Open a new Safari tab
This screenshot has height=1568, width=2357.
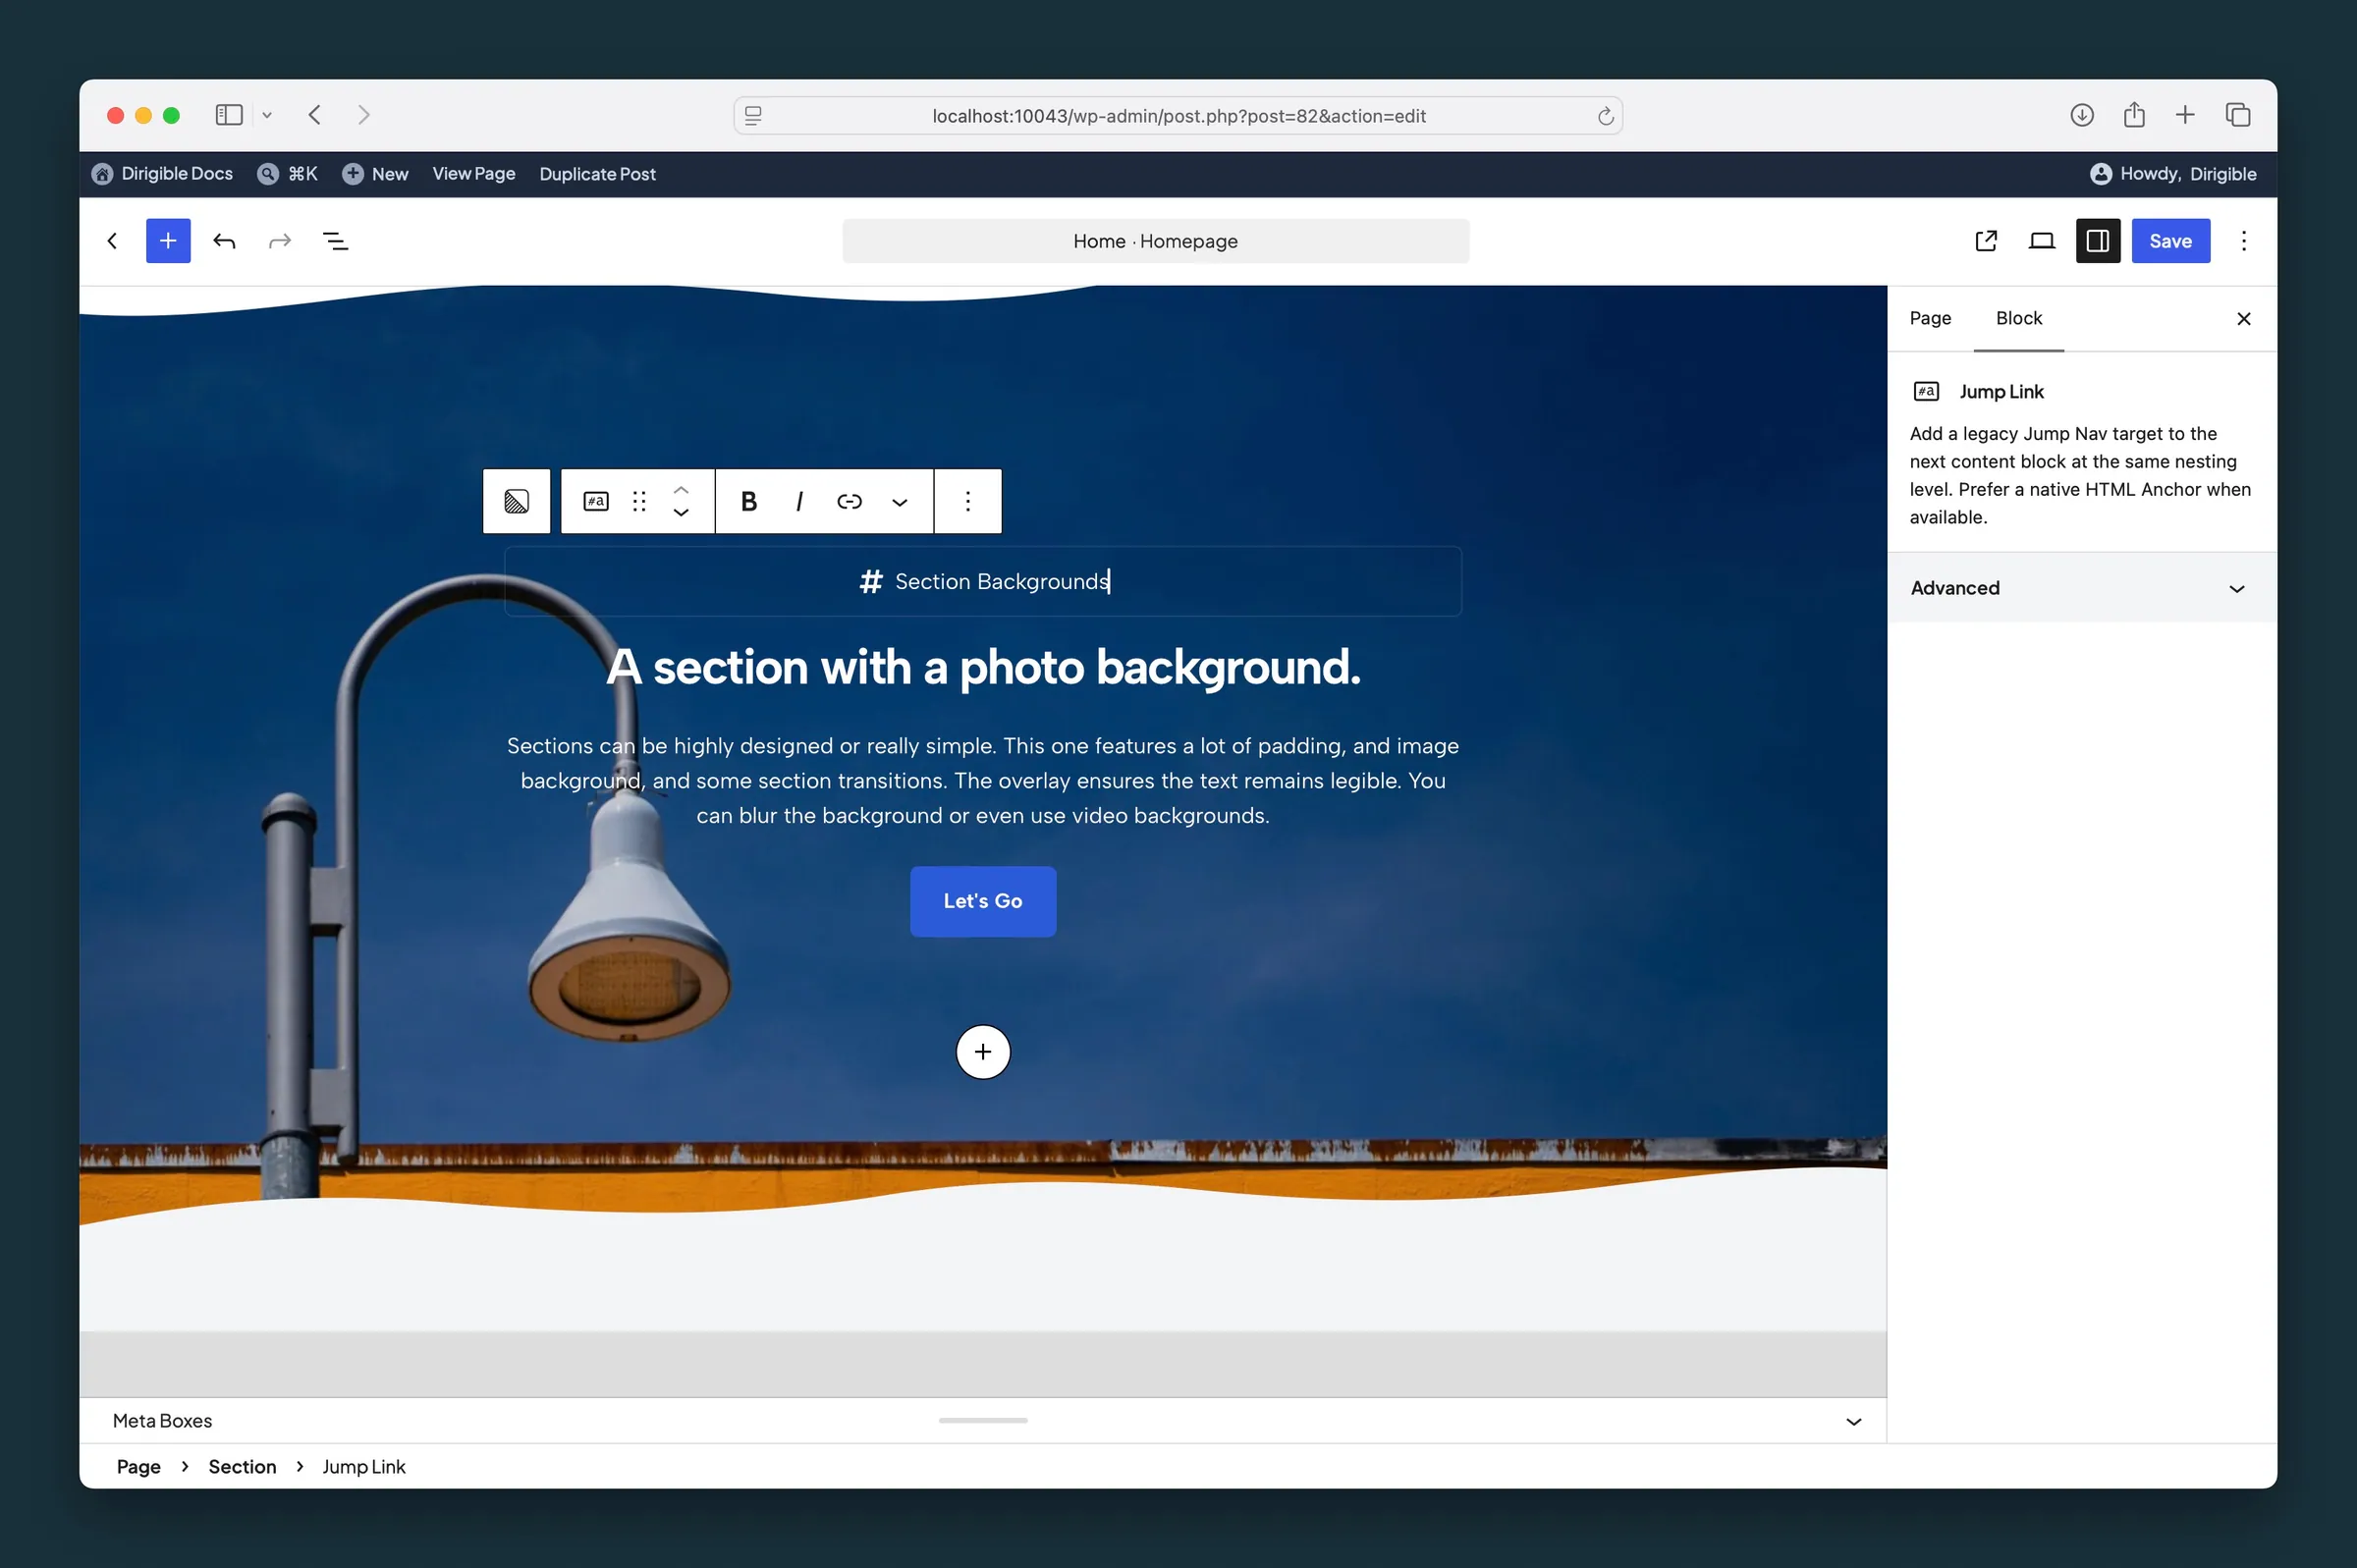(2185, 115)
